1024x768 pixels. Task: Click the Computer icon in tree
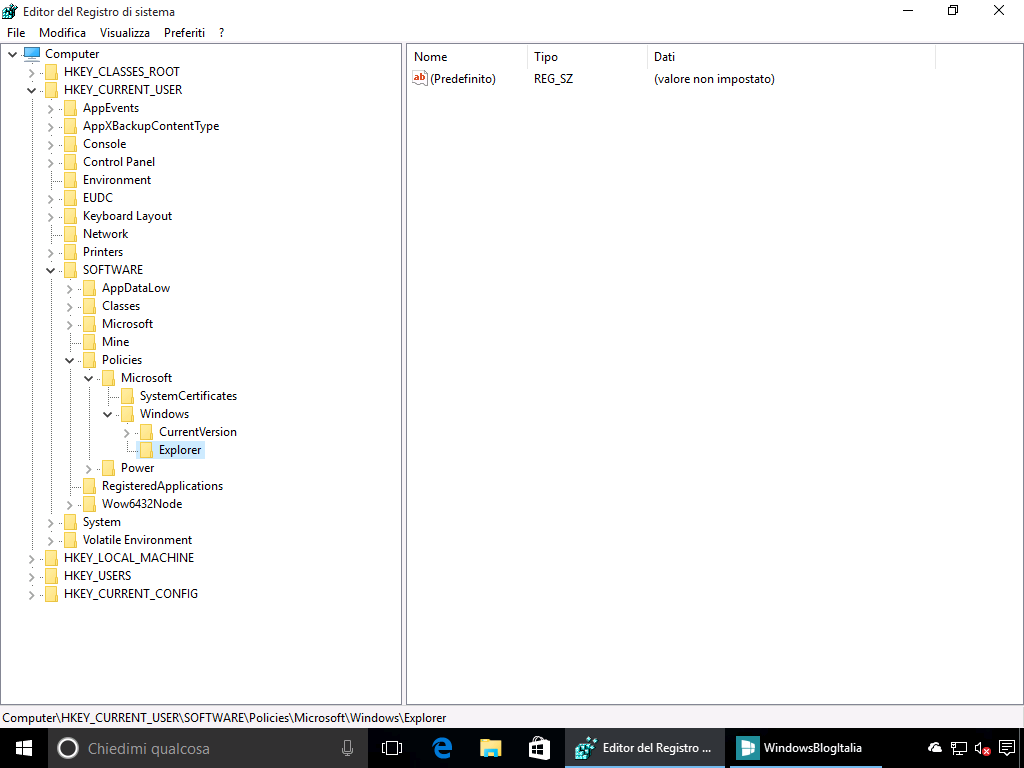tap(32, 54)
